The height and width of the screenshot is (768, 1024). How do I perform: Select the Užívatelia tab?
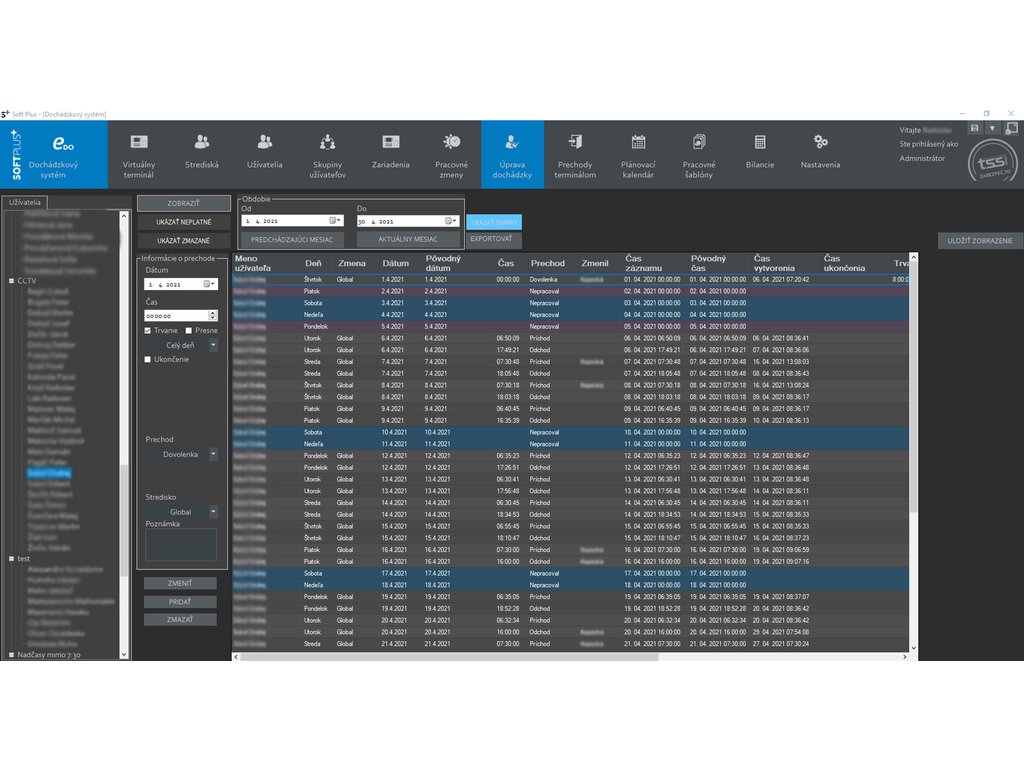pos(27,202)
